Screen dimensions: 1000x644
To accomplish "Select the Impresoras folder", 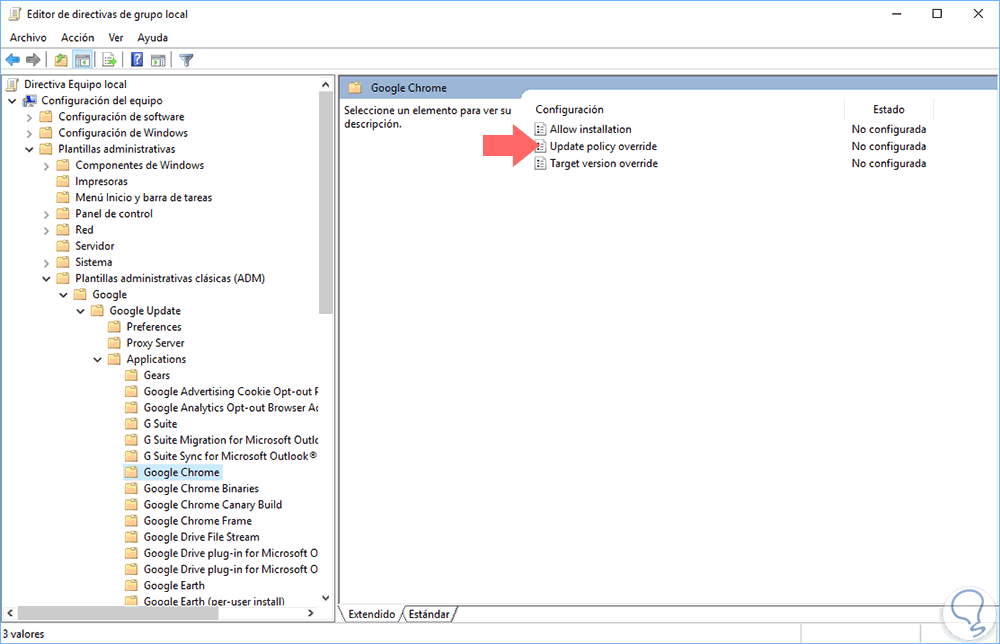I will [x=101, y=181].
